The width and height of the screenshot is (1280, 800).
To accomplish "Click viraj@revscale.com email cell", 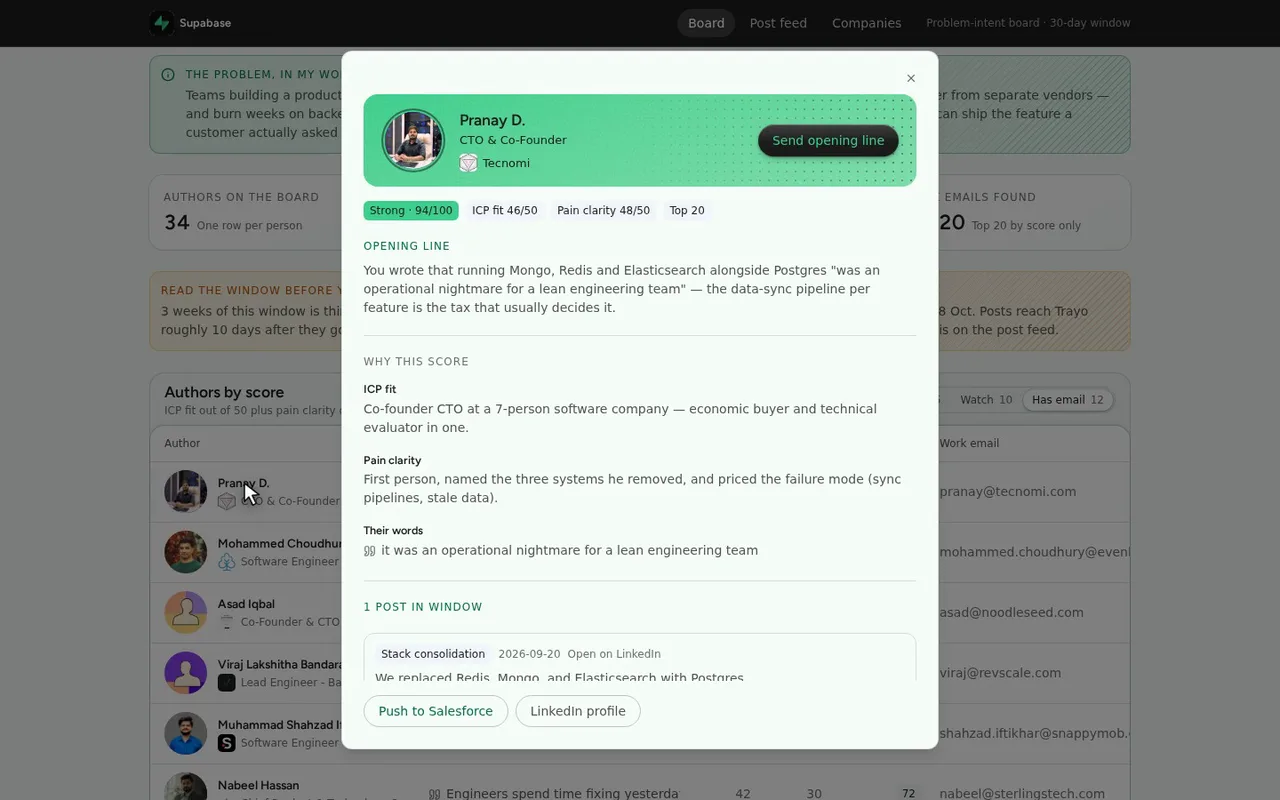I will click(x=1000, y=673).
